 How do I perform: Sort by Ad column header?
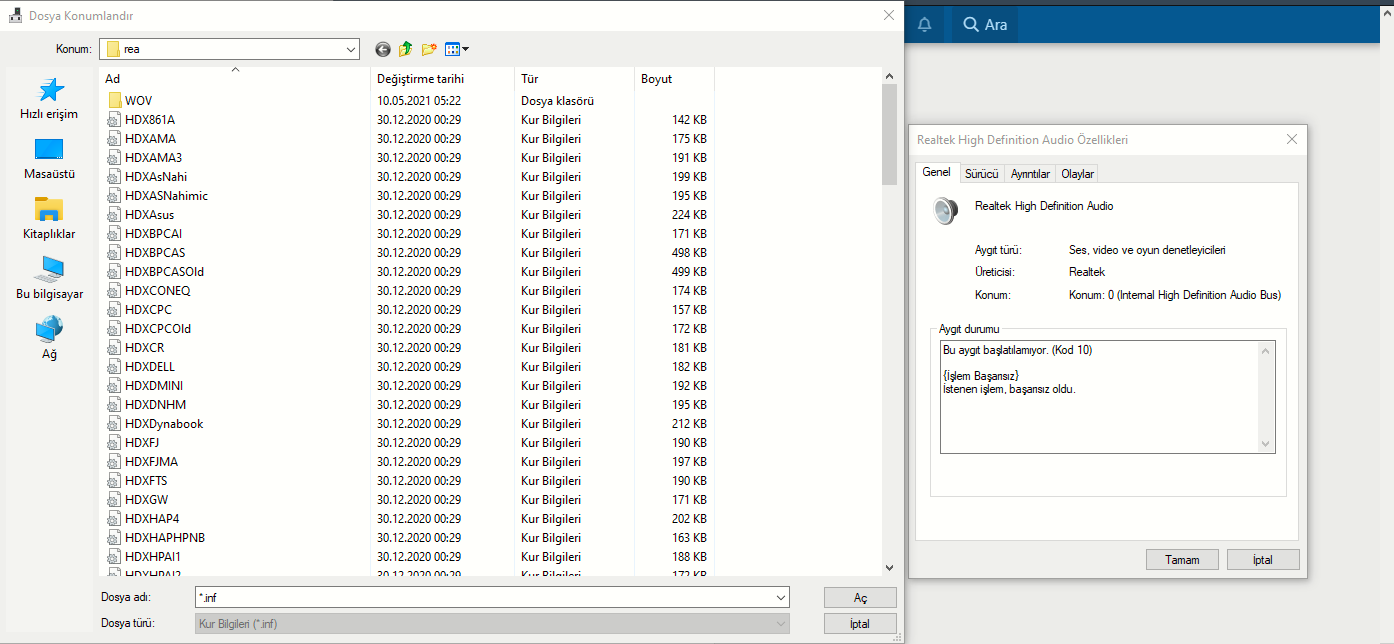(x=236, y=79)
